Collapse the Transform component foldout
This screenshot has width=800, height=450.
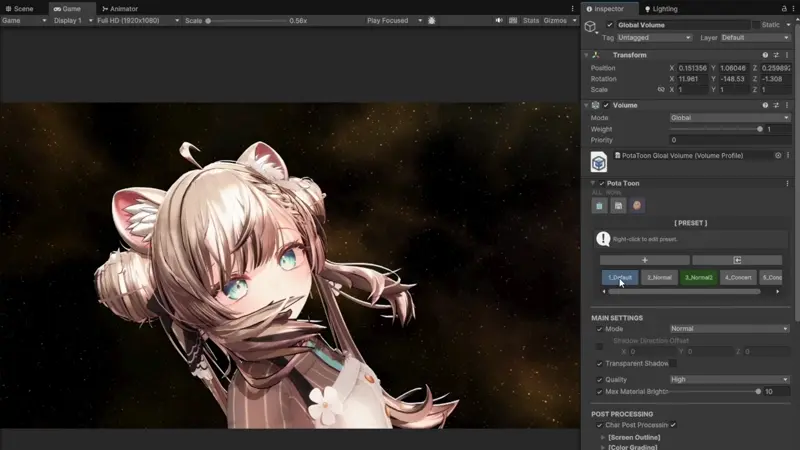pyautogui.click(x=586, y=55)
